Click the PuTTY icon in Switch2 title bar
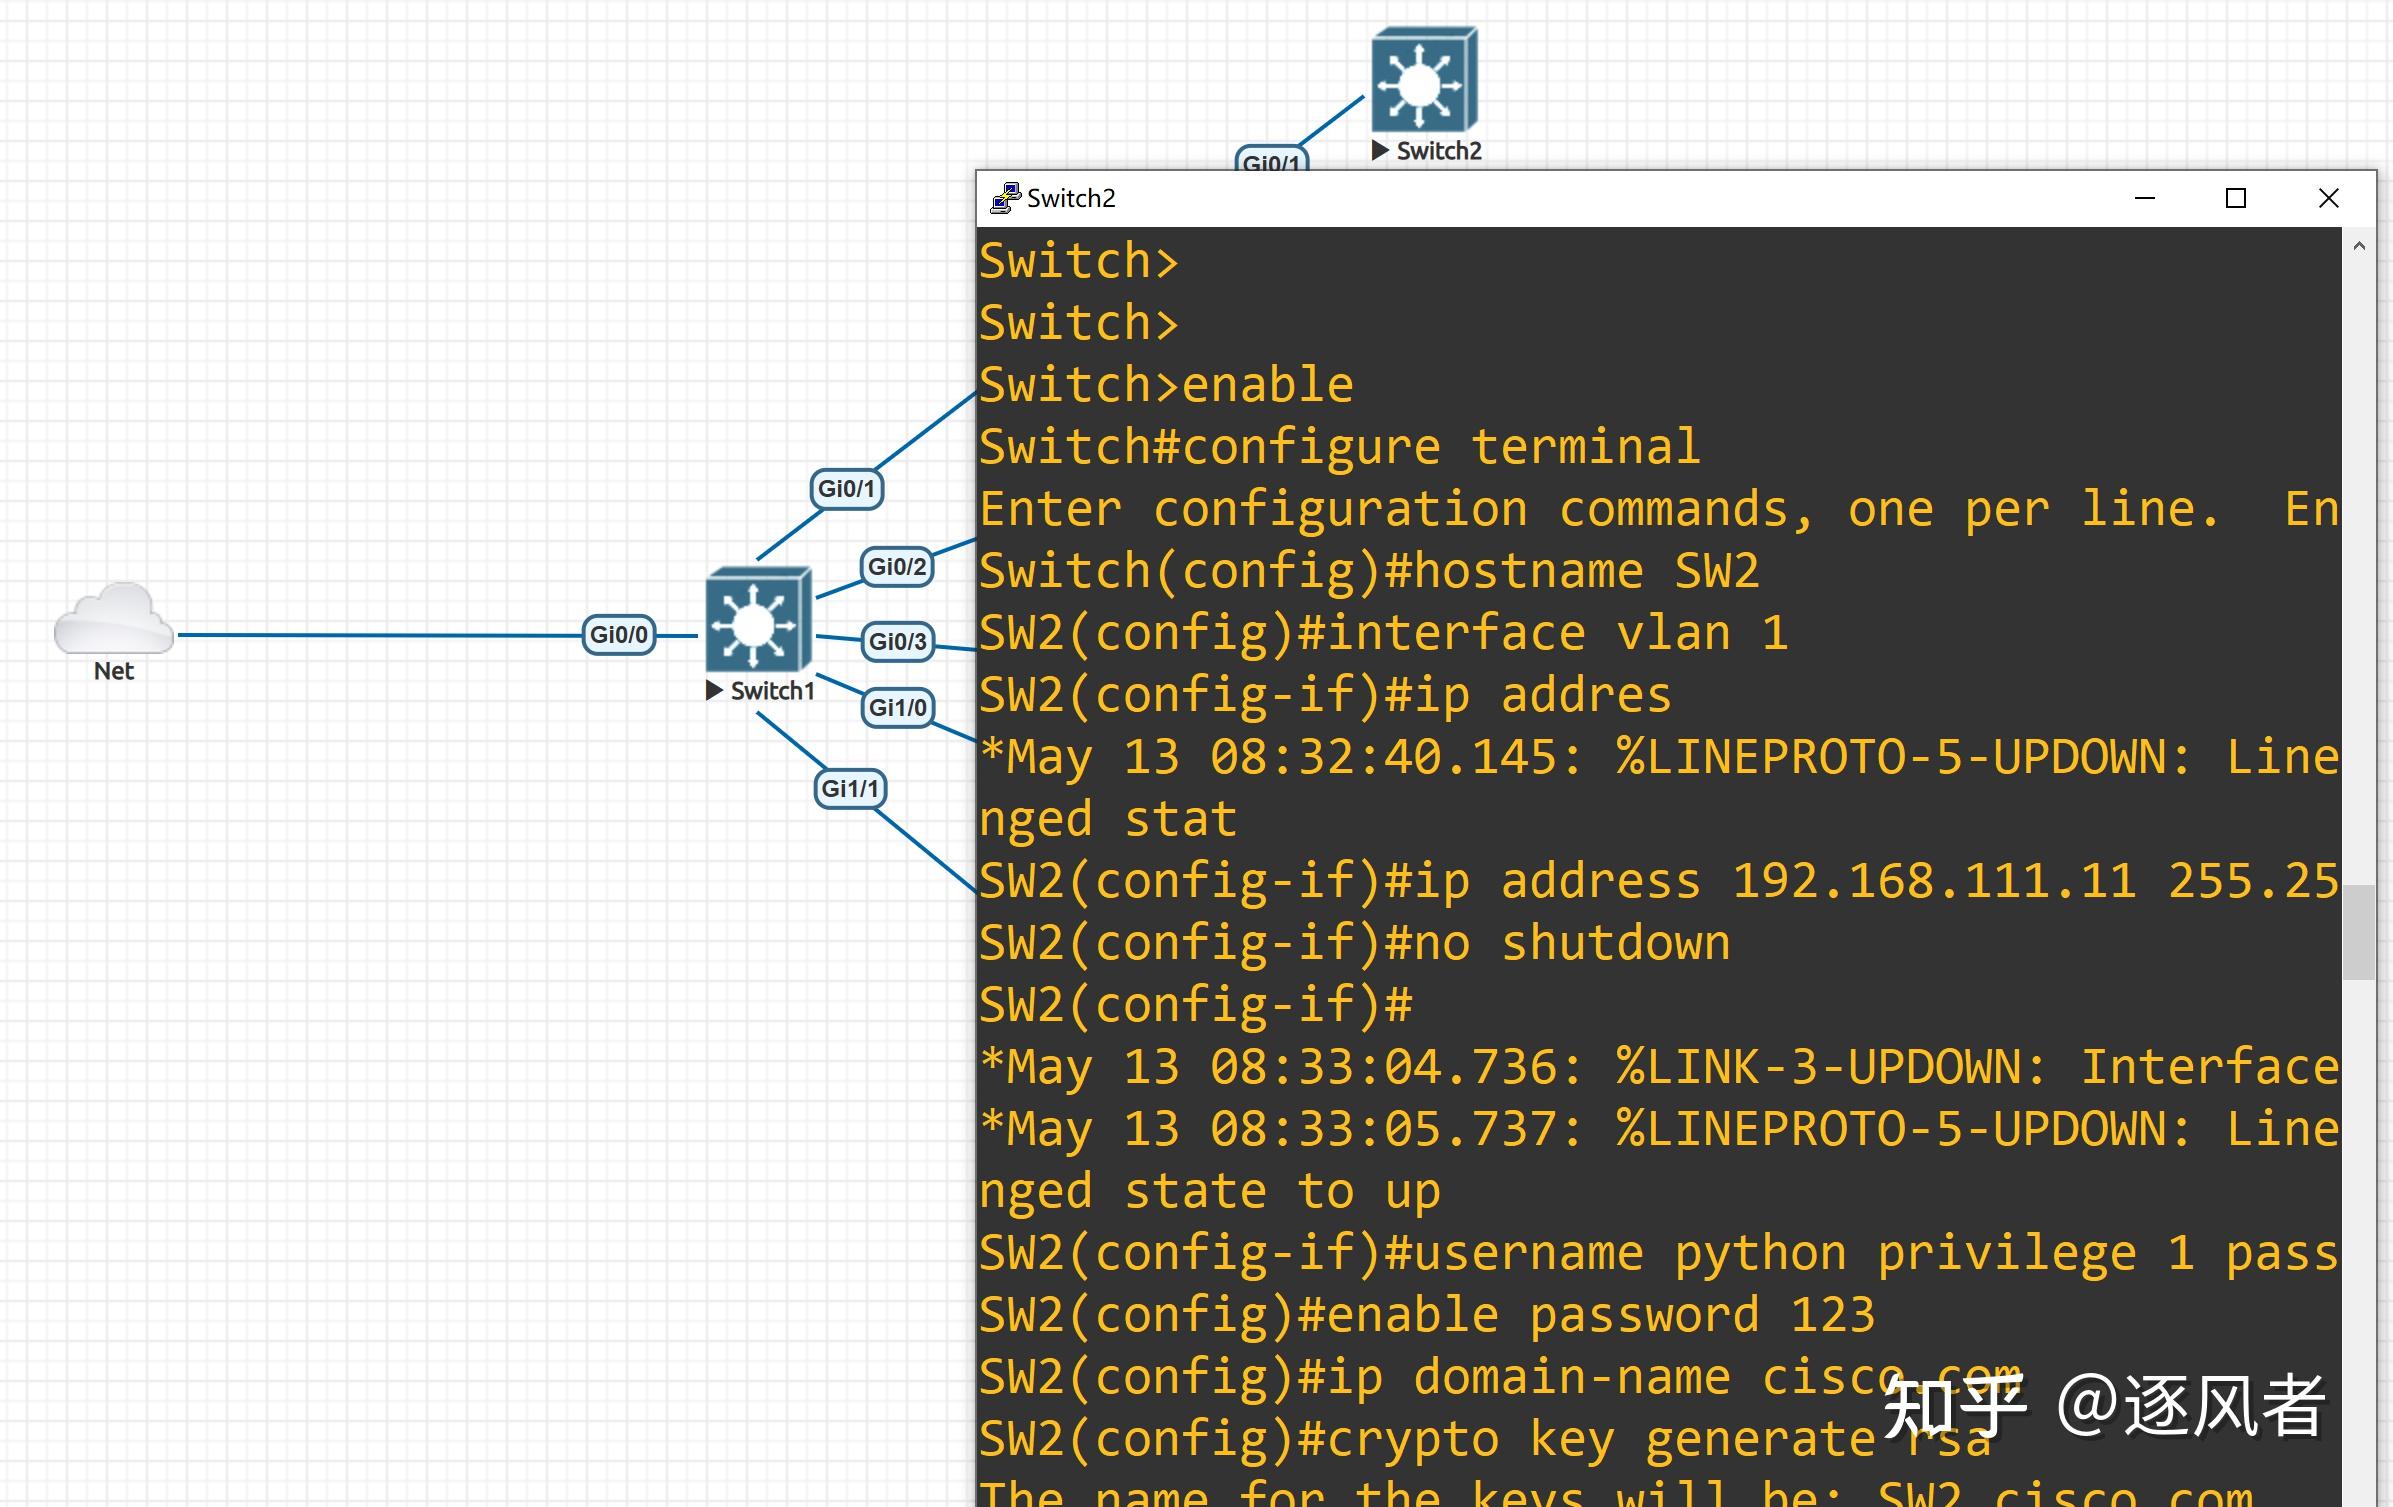The height and width of the screenshot is (1507, 2393). [x=1004, y=198]
